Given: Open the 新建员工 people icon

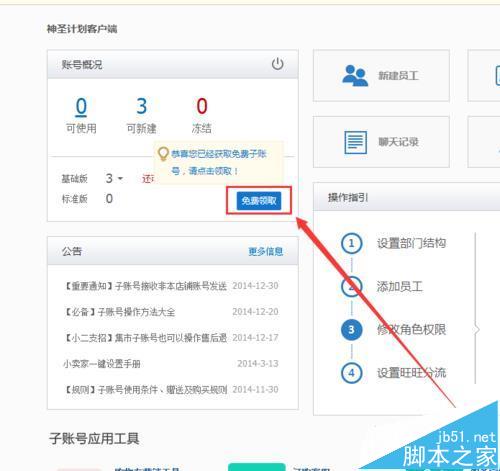Looking at the screenshot, I should [x=355, y=76].
